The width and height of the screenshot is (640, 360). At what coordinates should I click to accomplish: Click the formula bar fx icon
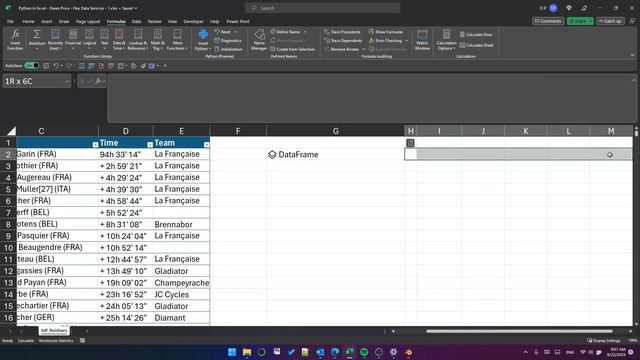point(98,81)
